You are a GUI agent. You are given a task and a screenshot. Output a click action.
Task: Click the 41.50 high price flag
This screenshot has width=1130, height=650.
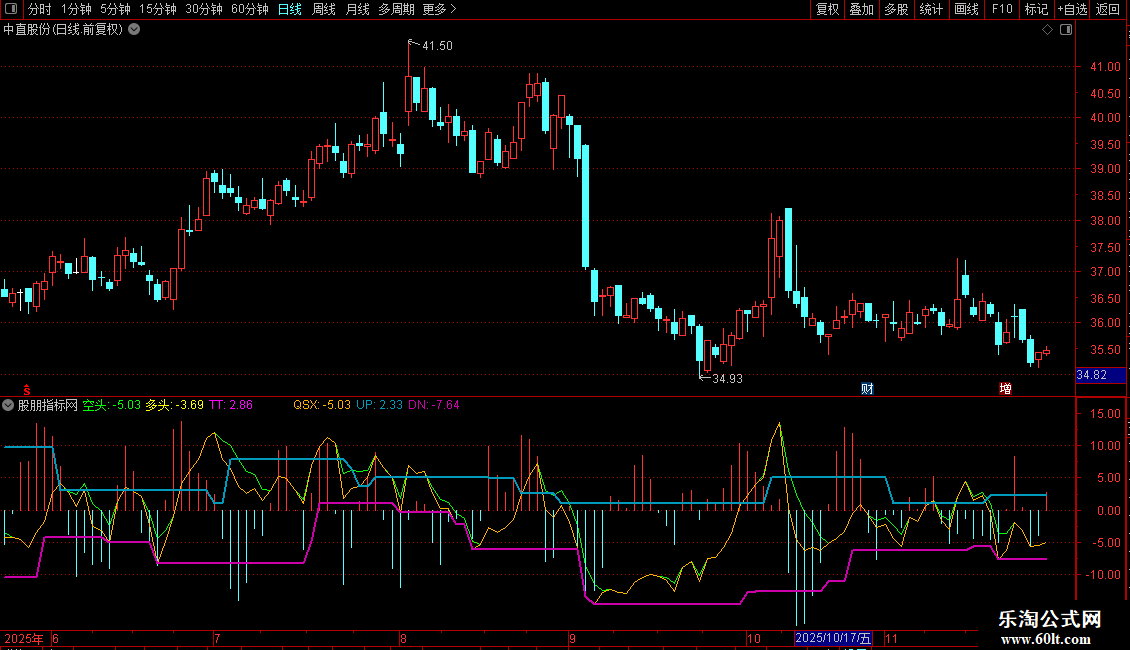point(436,46)
